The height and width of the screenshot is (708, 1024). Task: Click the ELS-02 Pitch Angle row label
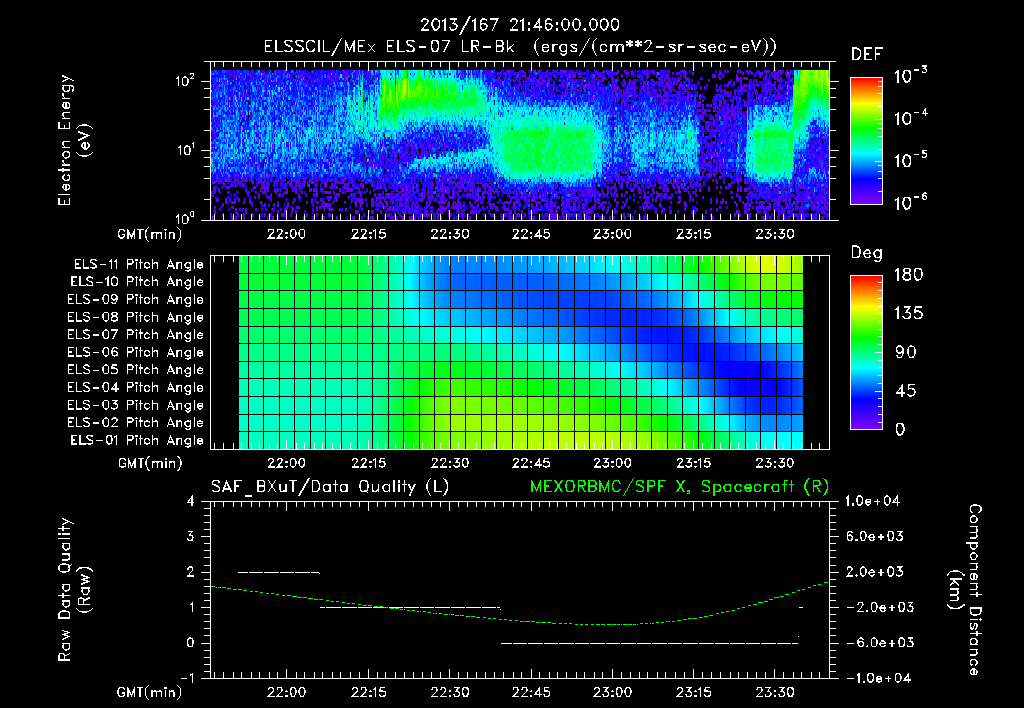pos(135,423)
